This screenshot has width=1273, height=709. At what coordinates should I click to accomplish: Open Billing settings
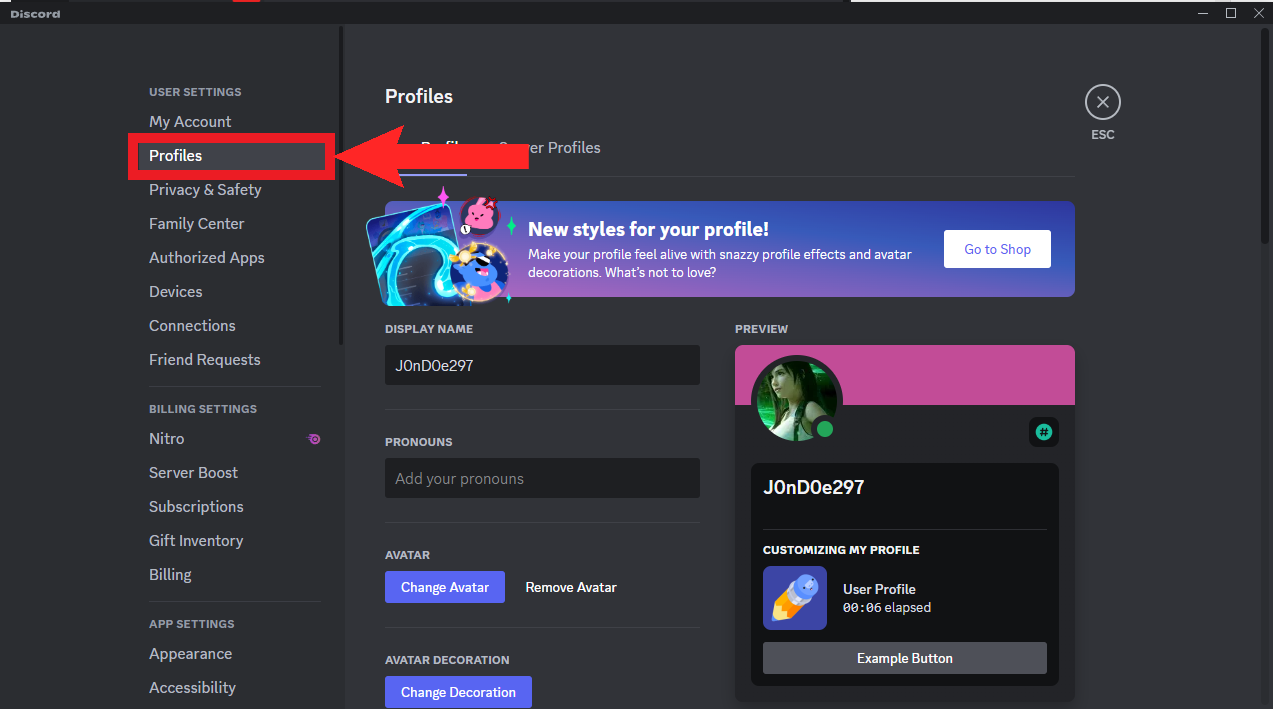point(170,575)
